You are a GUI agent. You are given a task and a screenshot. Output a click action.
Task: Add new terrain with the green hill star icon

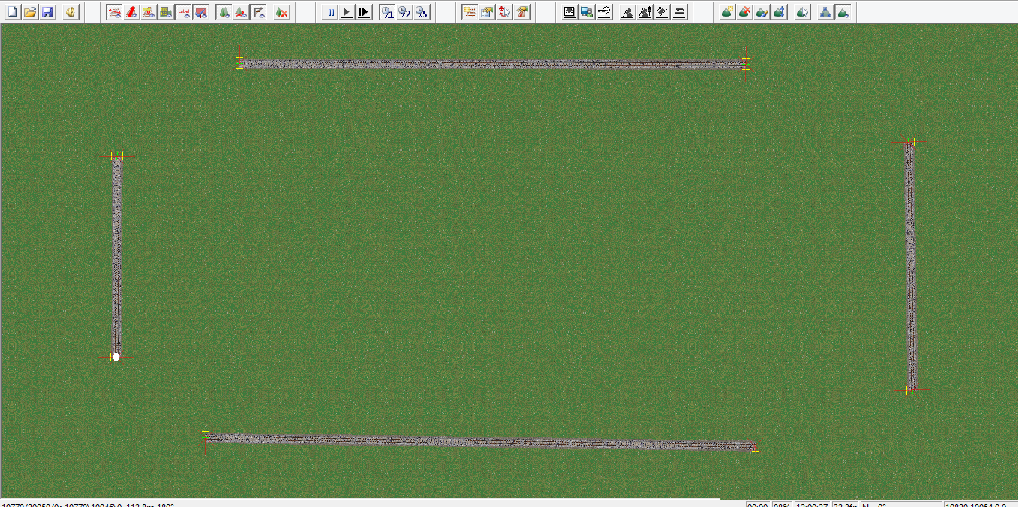(727, 12)
